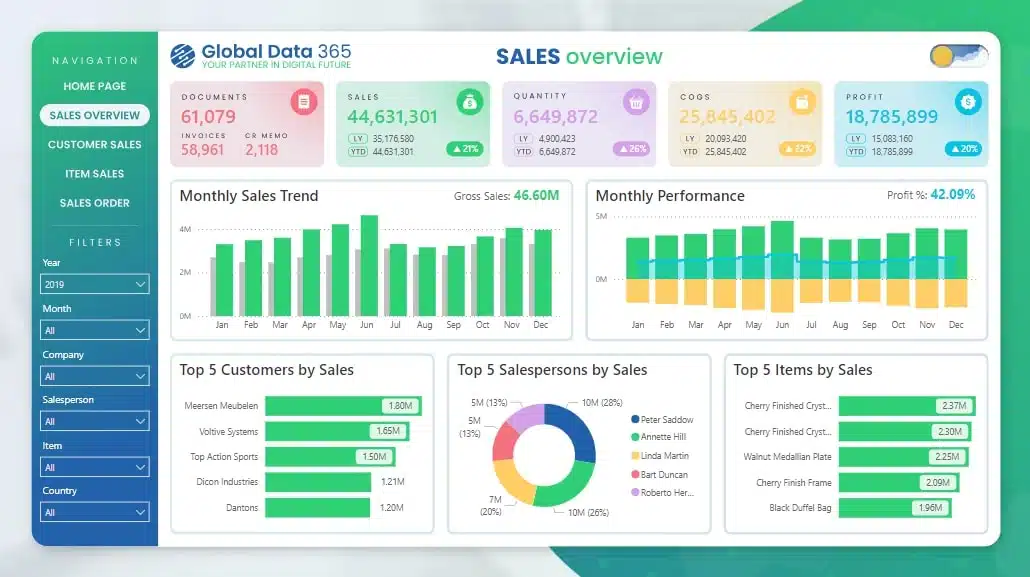1030x577 pixels.
Task: Open the Salesperson filter dropdown
Action: (95, 422)
